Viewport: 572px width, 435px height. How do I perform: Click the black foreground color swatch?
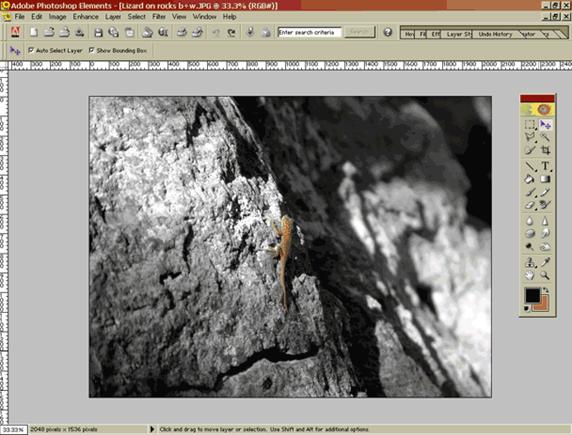click(x=533, y=296)
